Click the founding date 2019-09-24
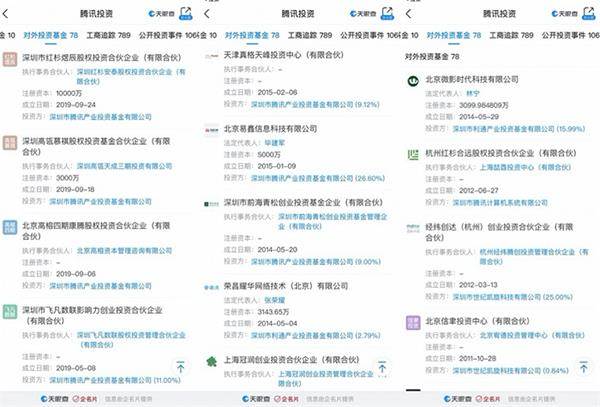600x407 pixels. 76,105
